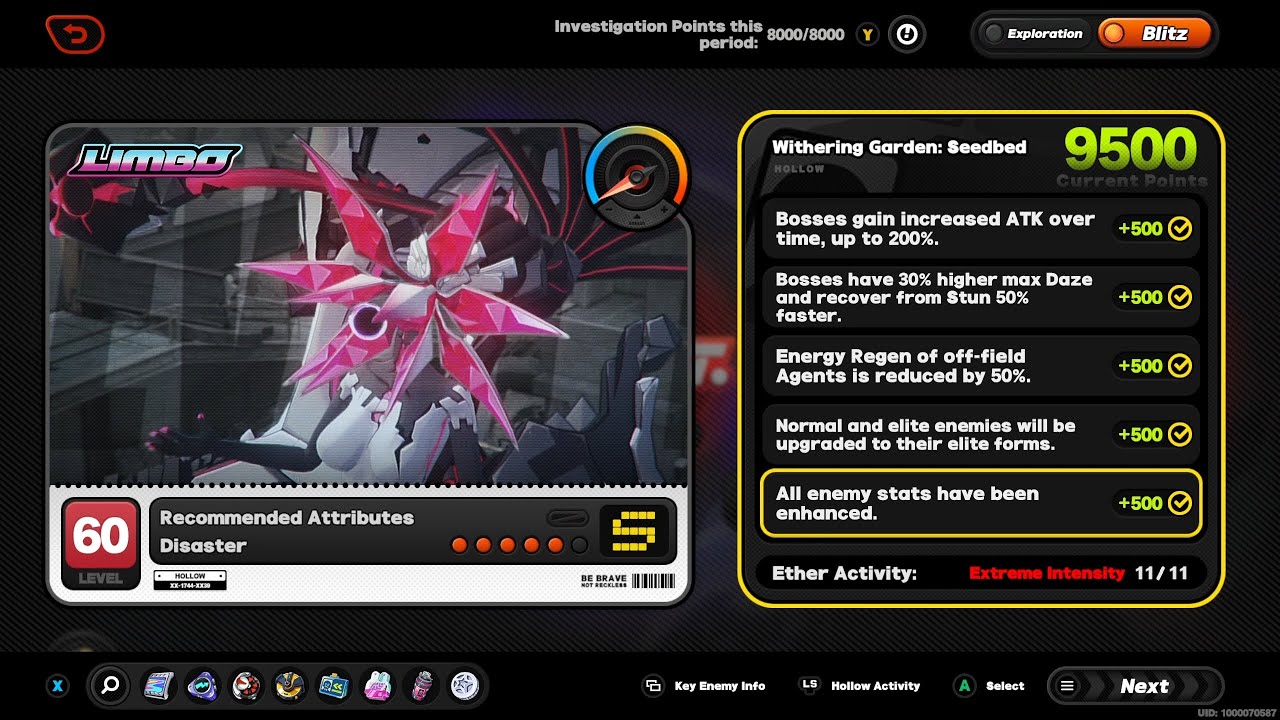Screen dimensions: 1280x720
Task: Select the film strip reward icon
Action: coord(159,686)
